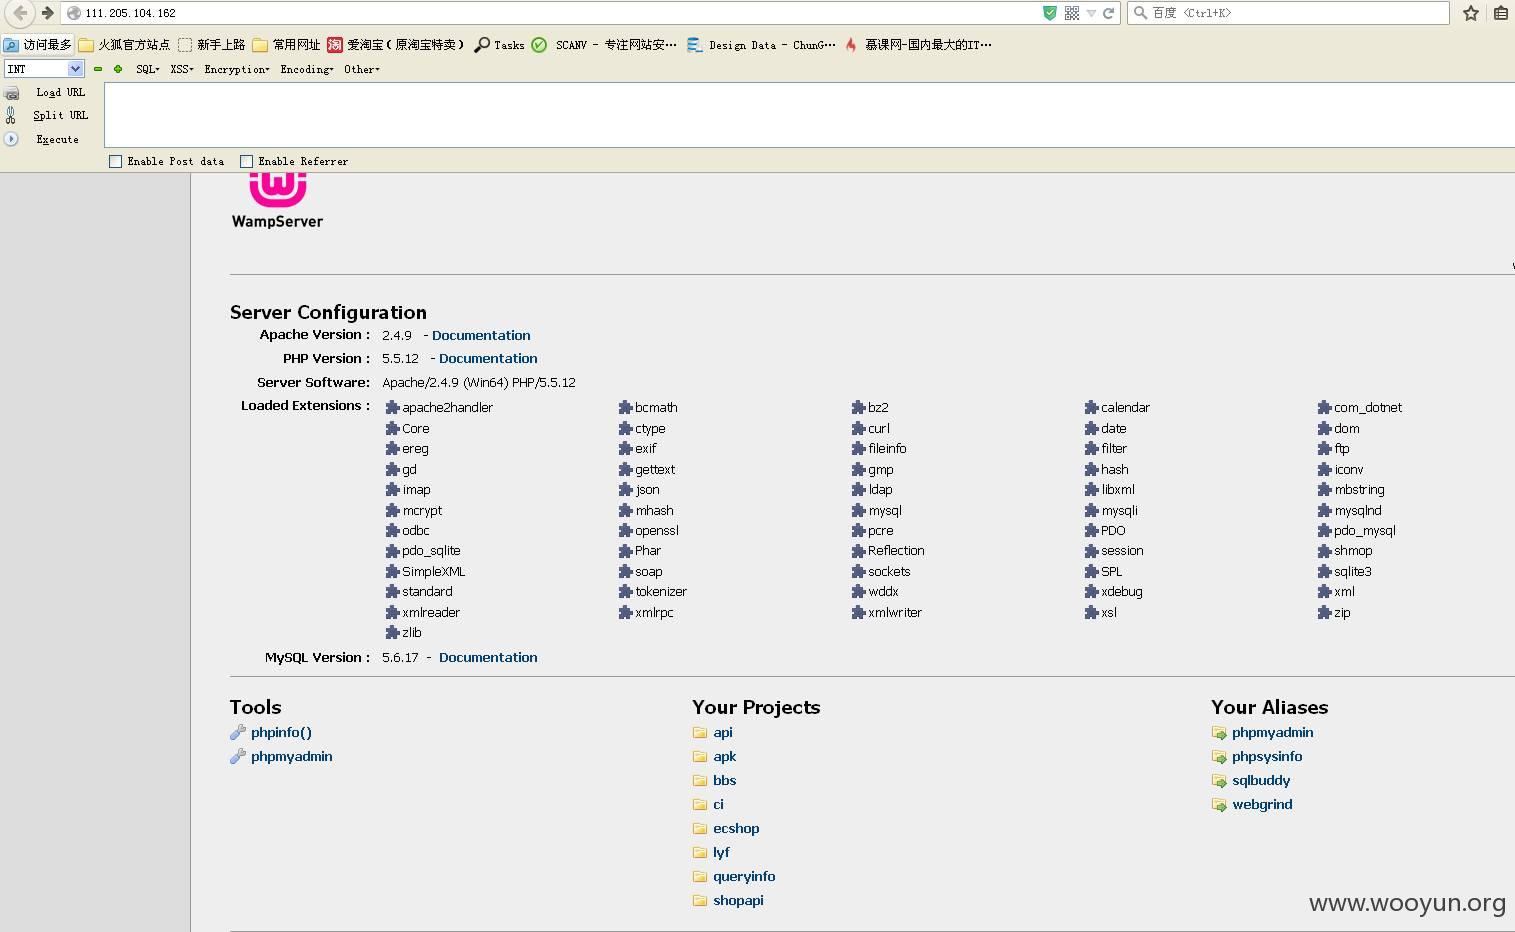The image size is (1515, 932).
Task: Open the 常用网址 bookmark folder
Action: click(x=286, y=45)
